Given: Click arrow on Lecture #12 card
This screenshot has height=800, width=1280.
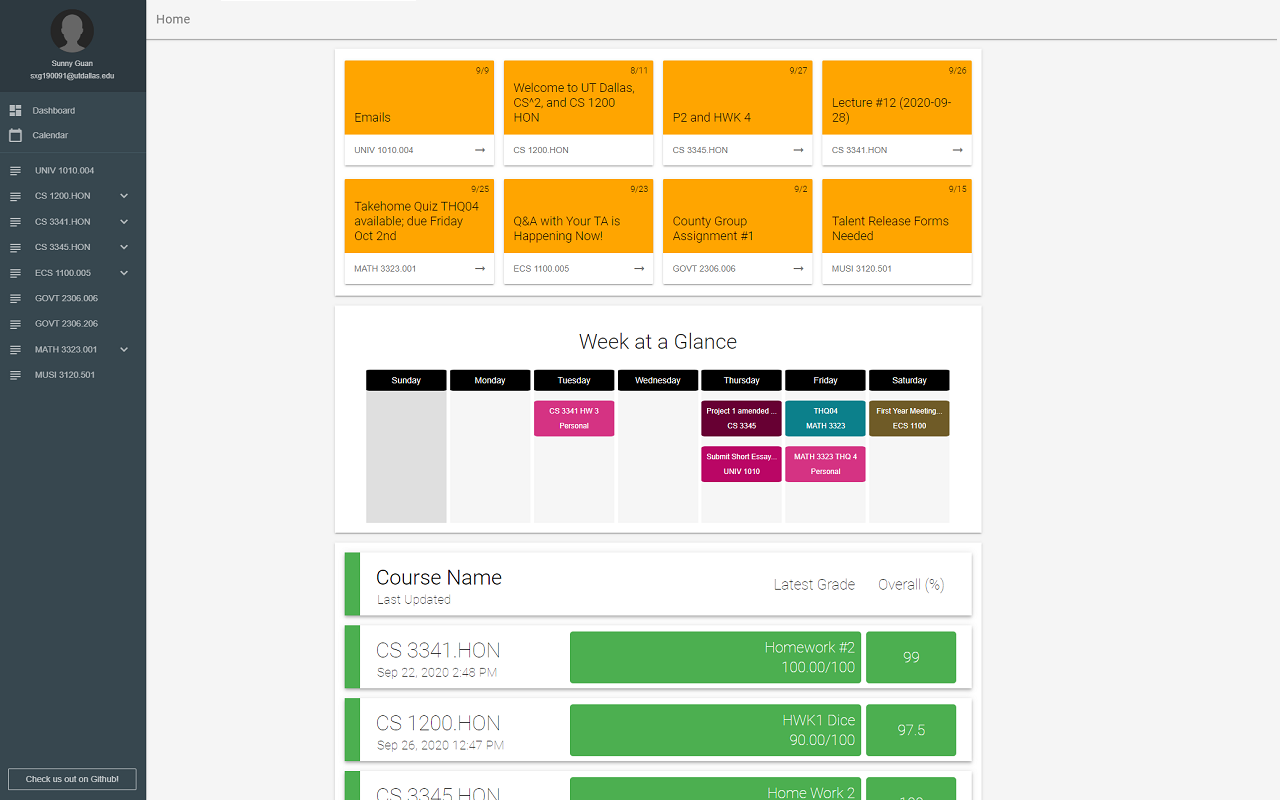Looking at the screenshot, I should [957, 150].
